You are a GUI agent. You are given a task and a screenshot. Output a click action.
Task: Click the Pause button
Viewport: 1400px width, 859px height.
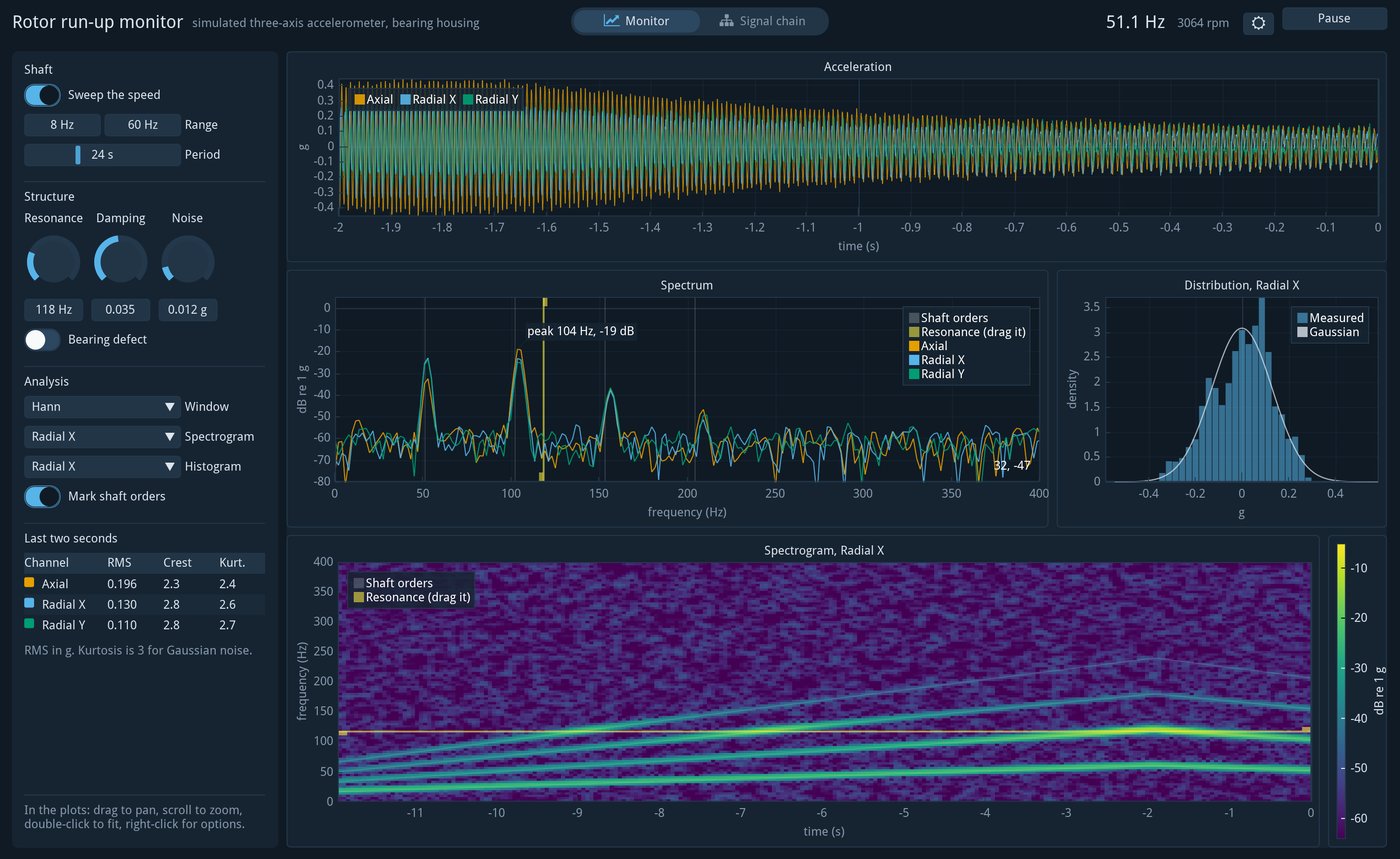[x=1333, y=19]
